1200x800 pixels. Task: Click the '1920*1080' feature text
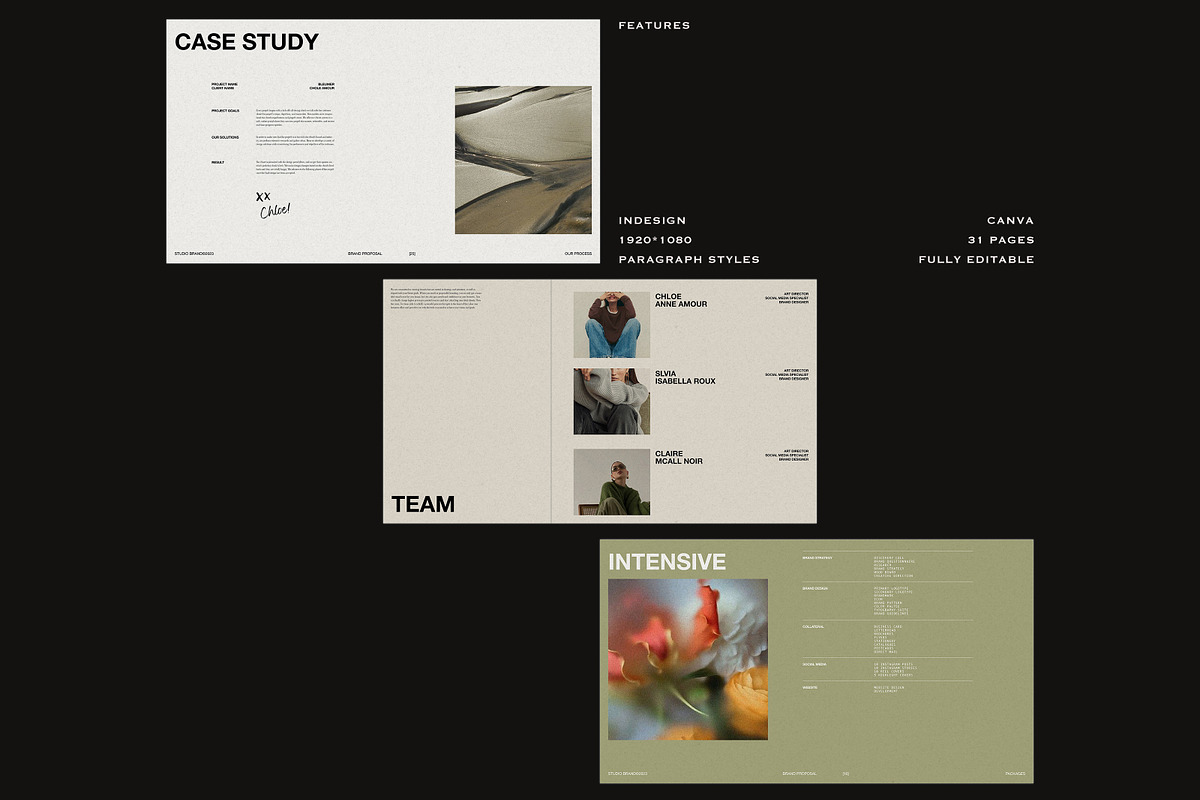[655, 240]
